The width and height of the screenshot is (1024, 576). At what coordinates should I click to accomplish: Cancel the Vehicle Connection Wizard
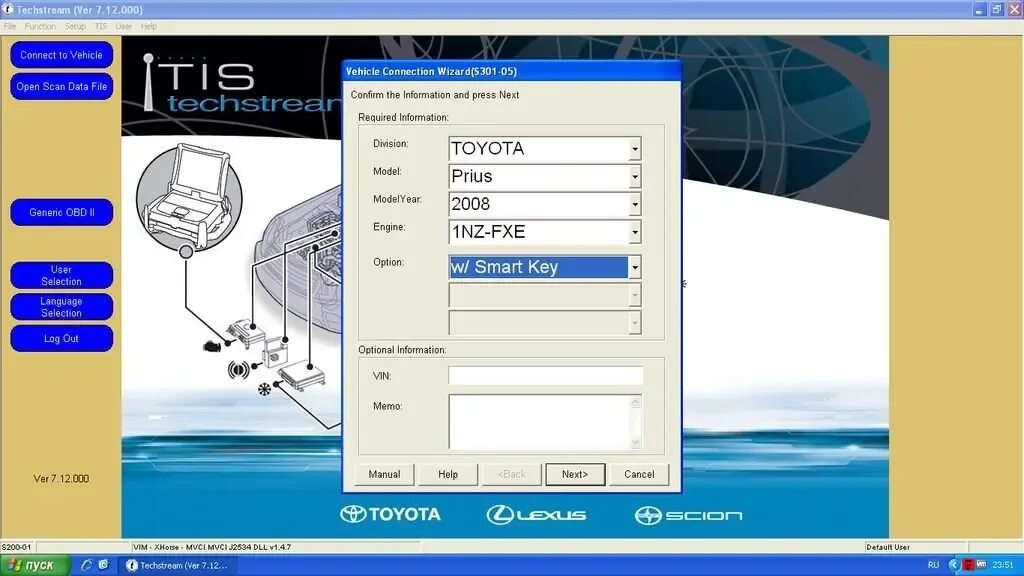pyautogui.click(x=639, y=474)
